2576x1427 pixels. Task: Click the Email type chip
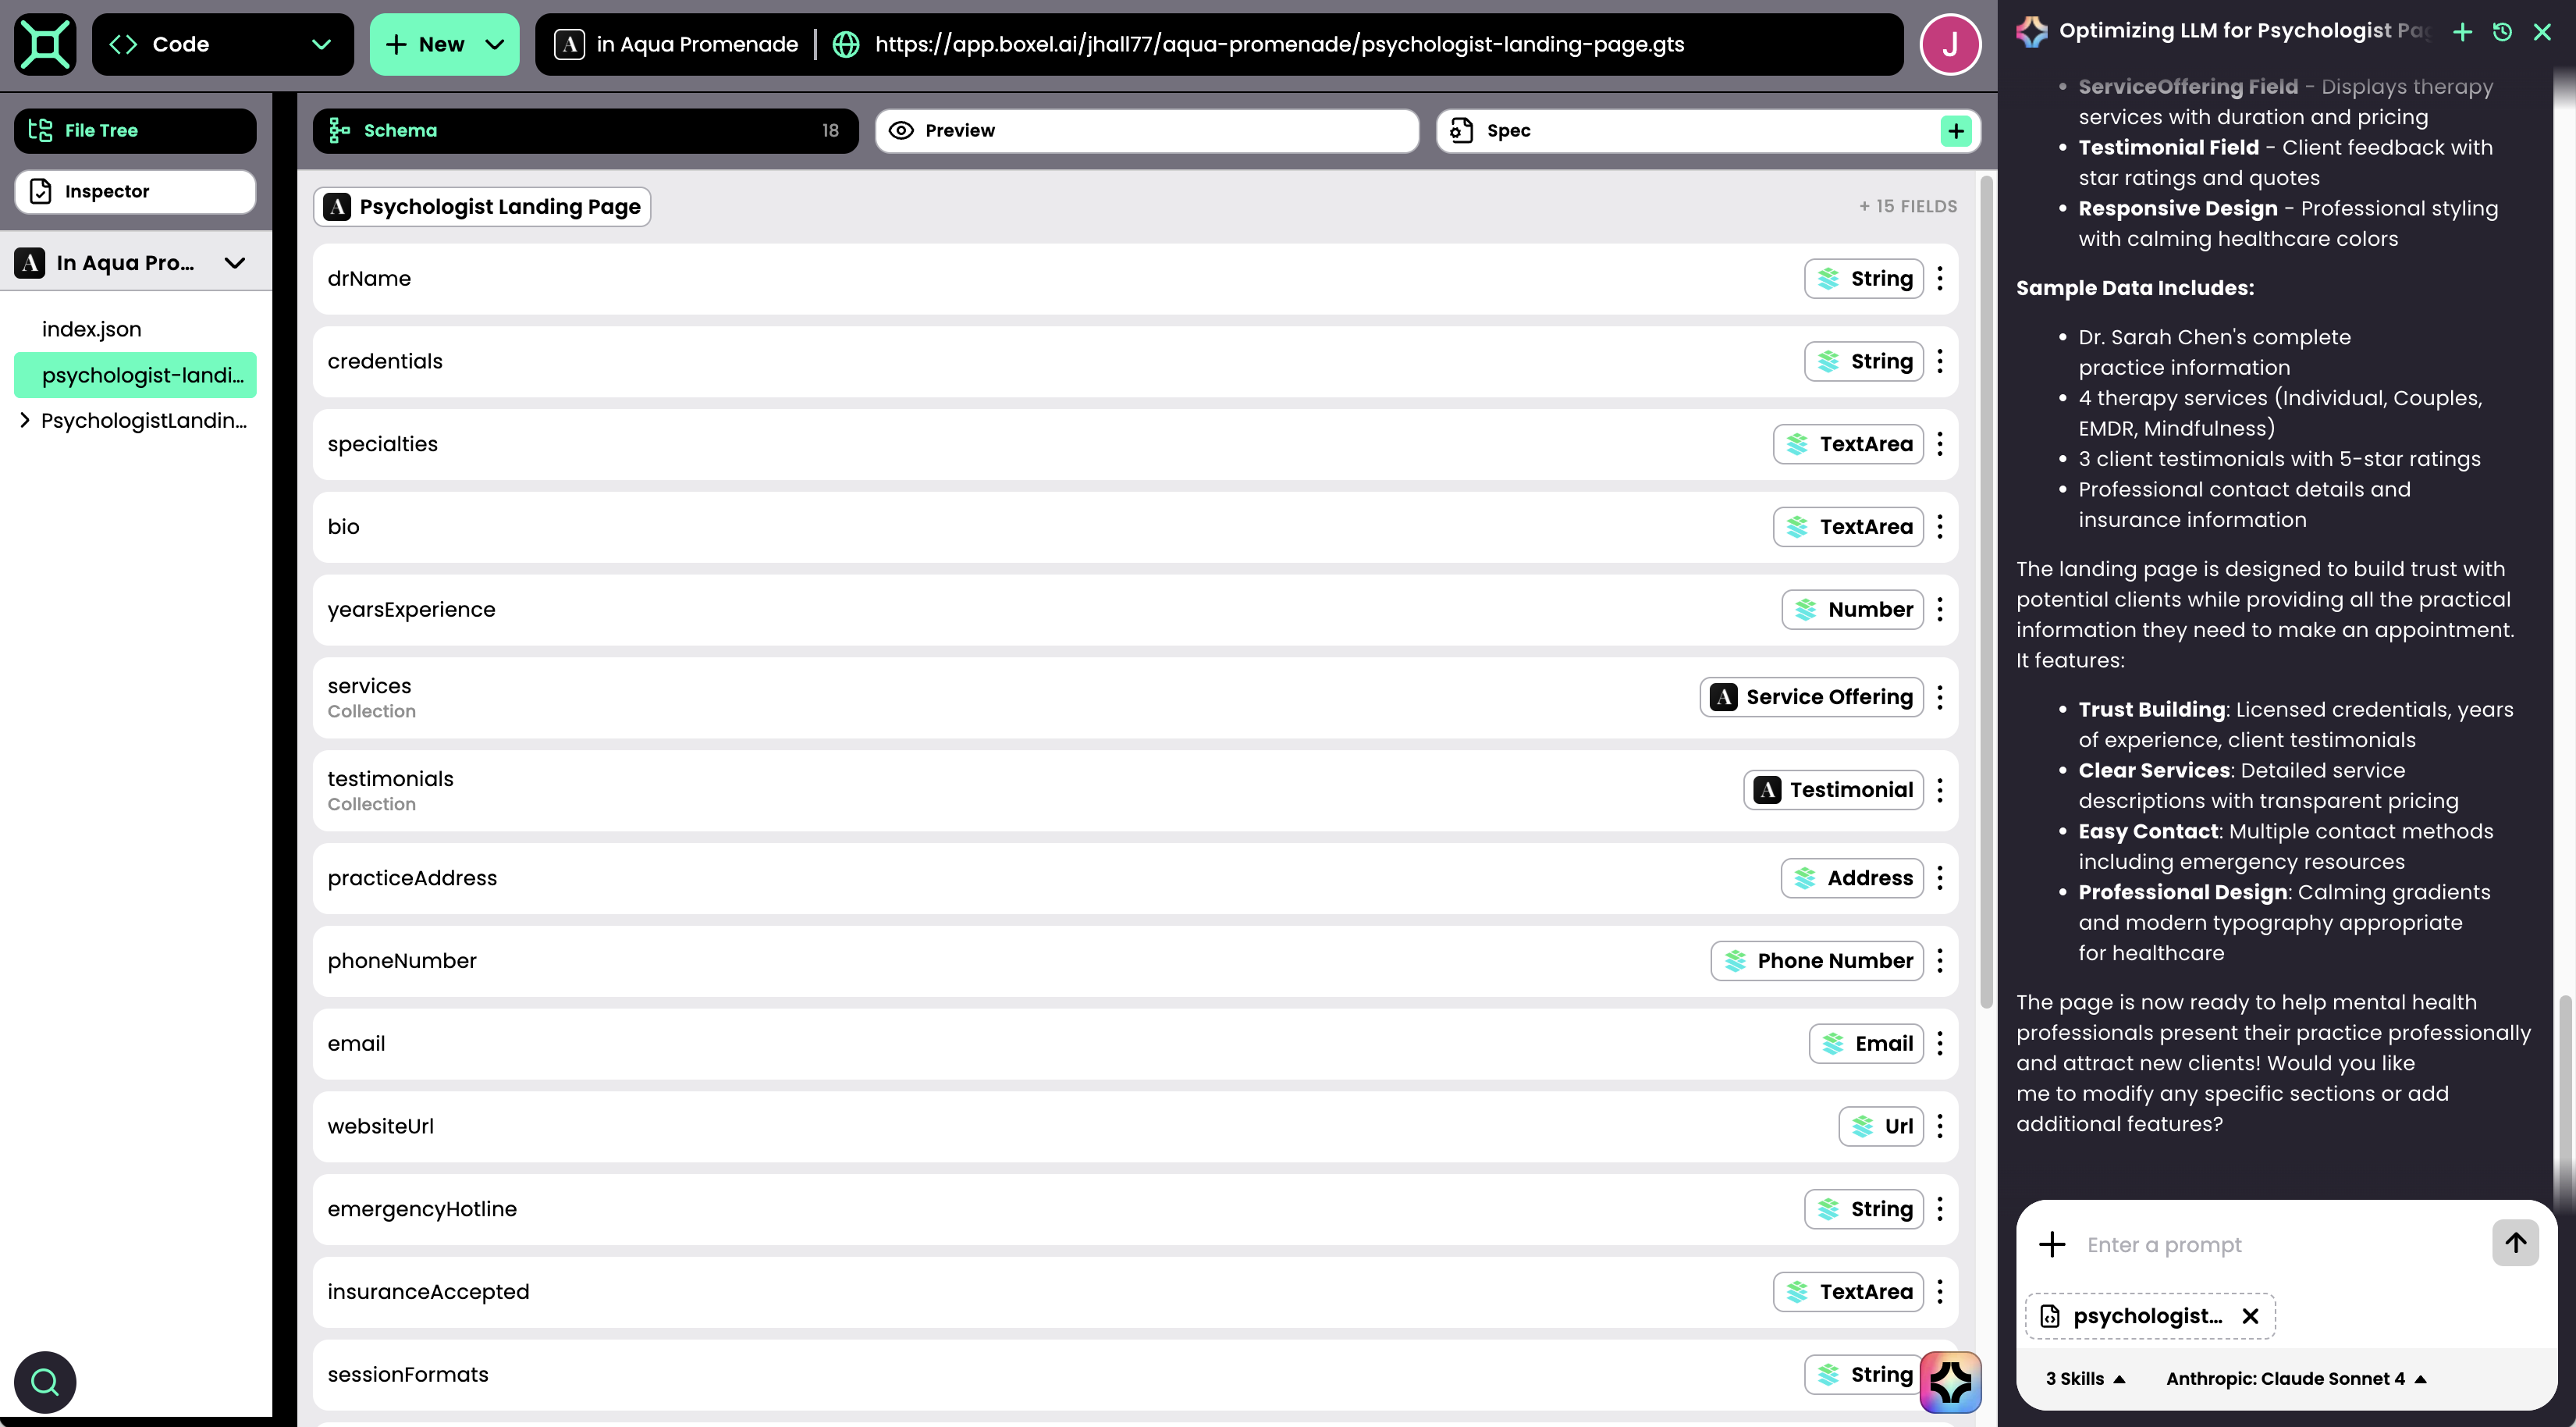coord(1866,1044)
